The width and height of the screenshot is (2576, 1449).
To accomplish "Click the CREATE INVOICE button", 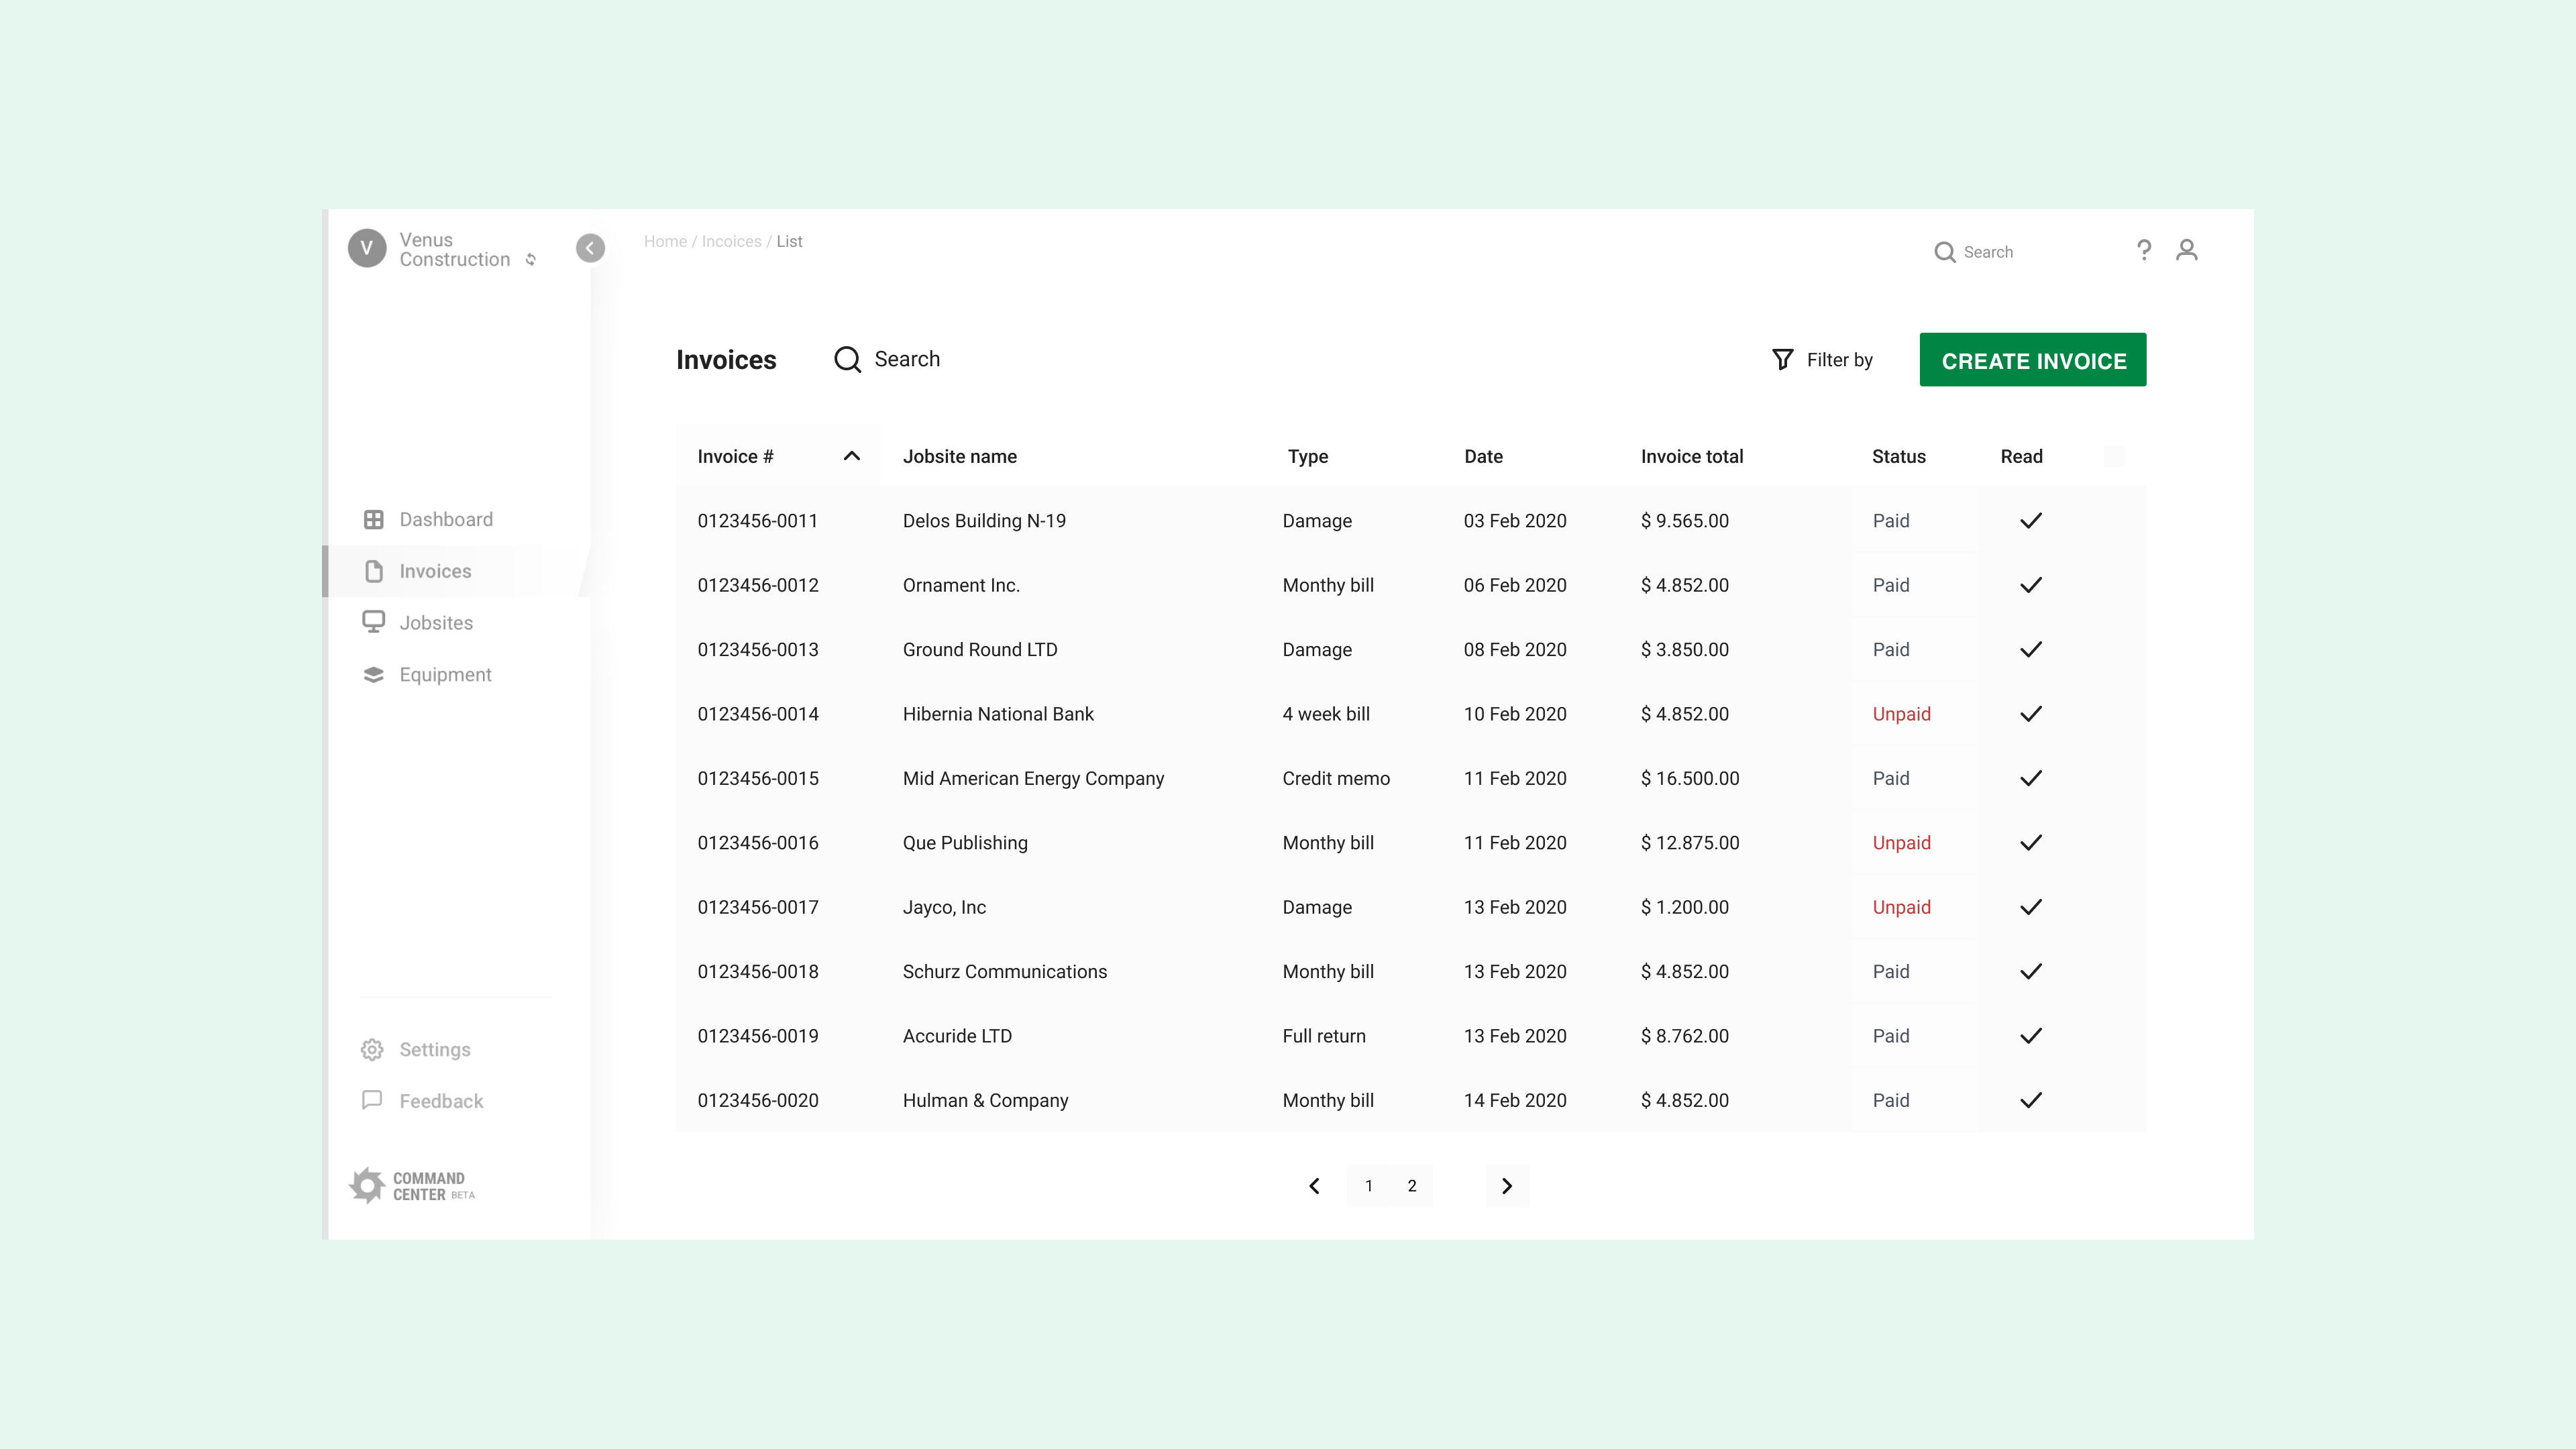I will point(2032,360).
